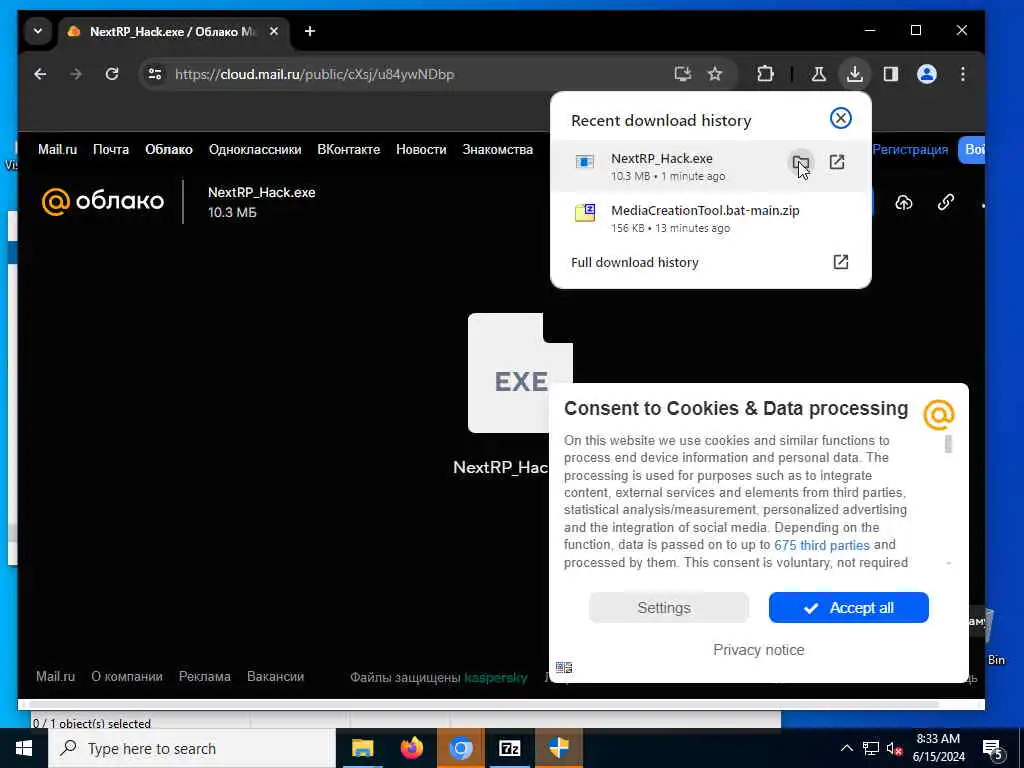The height and width of the screenshot is (768, 1024).
Task: Click NextRP_Hack.exe download entry name
Action: tap(662, 159)
